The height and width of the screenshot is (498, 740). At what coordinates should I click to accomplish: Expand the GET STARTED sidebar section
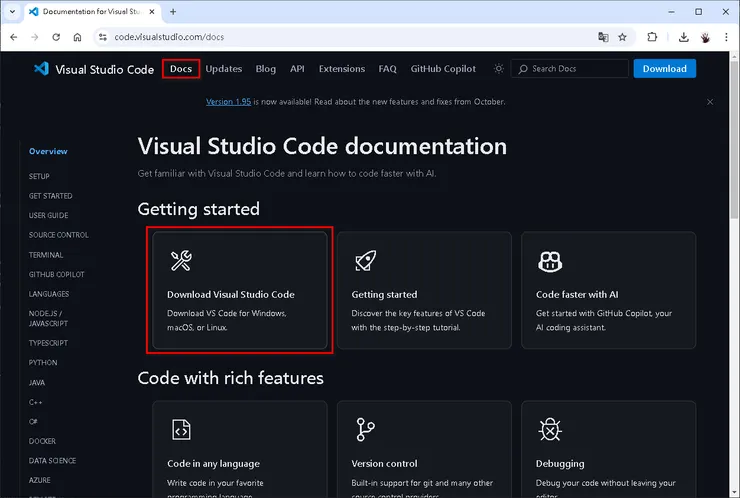[x=50, y=196]
